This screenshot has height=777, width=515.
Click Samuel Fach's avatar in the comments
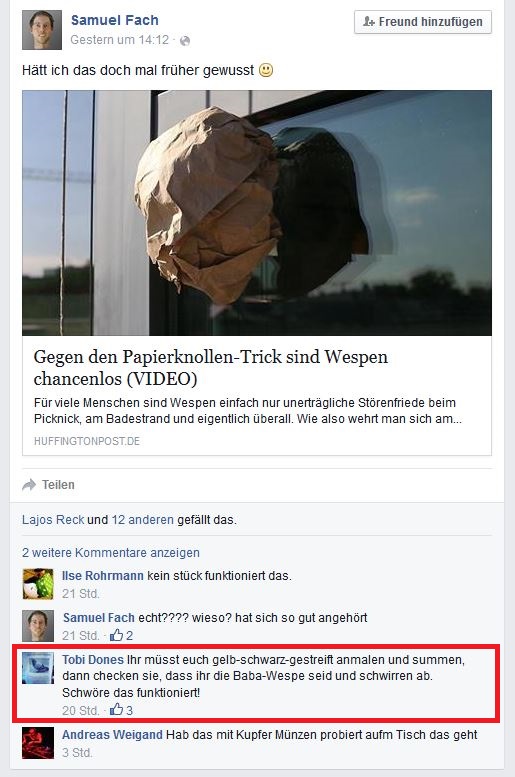[38, 626]
